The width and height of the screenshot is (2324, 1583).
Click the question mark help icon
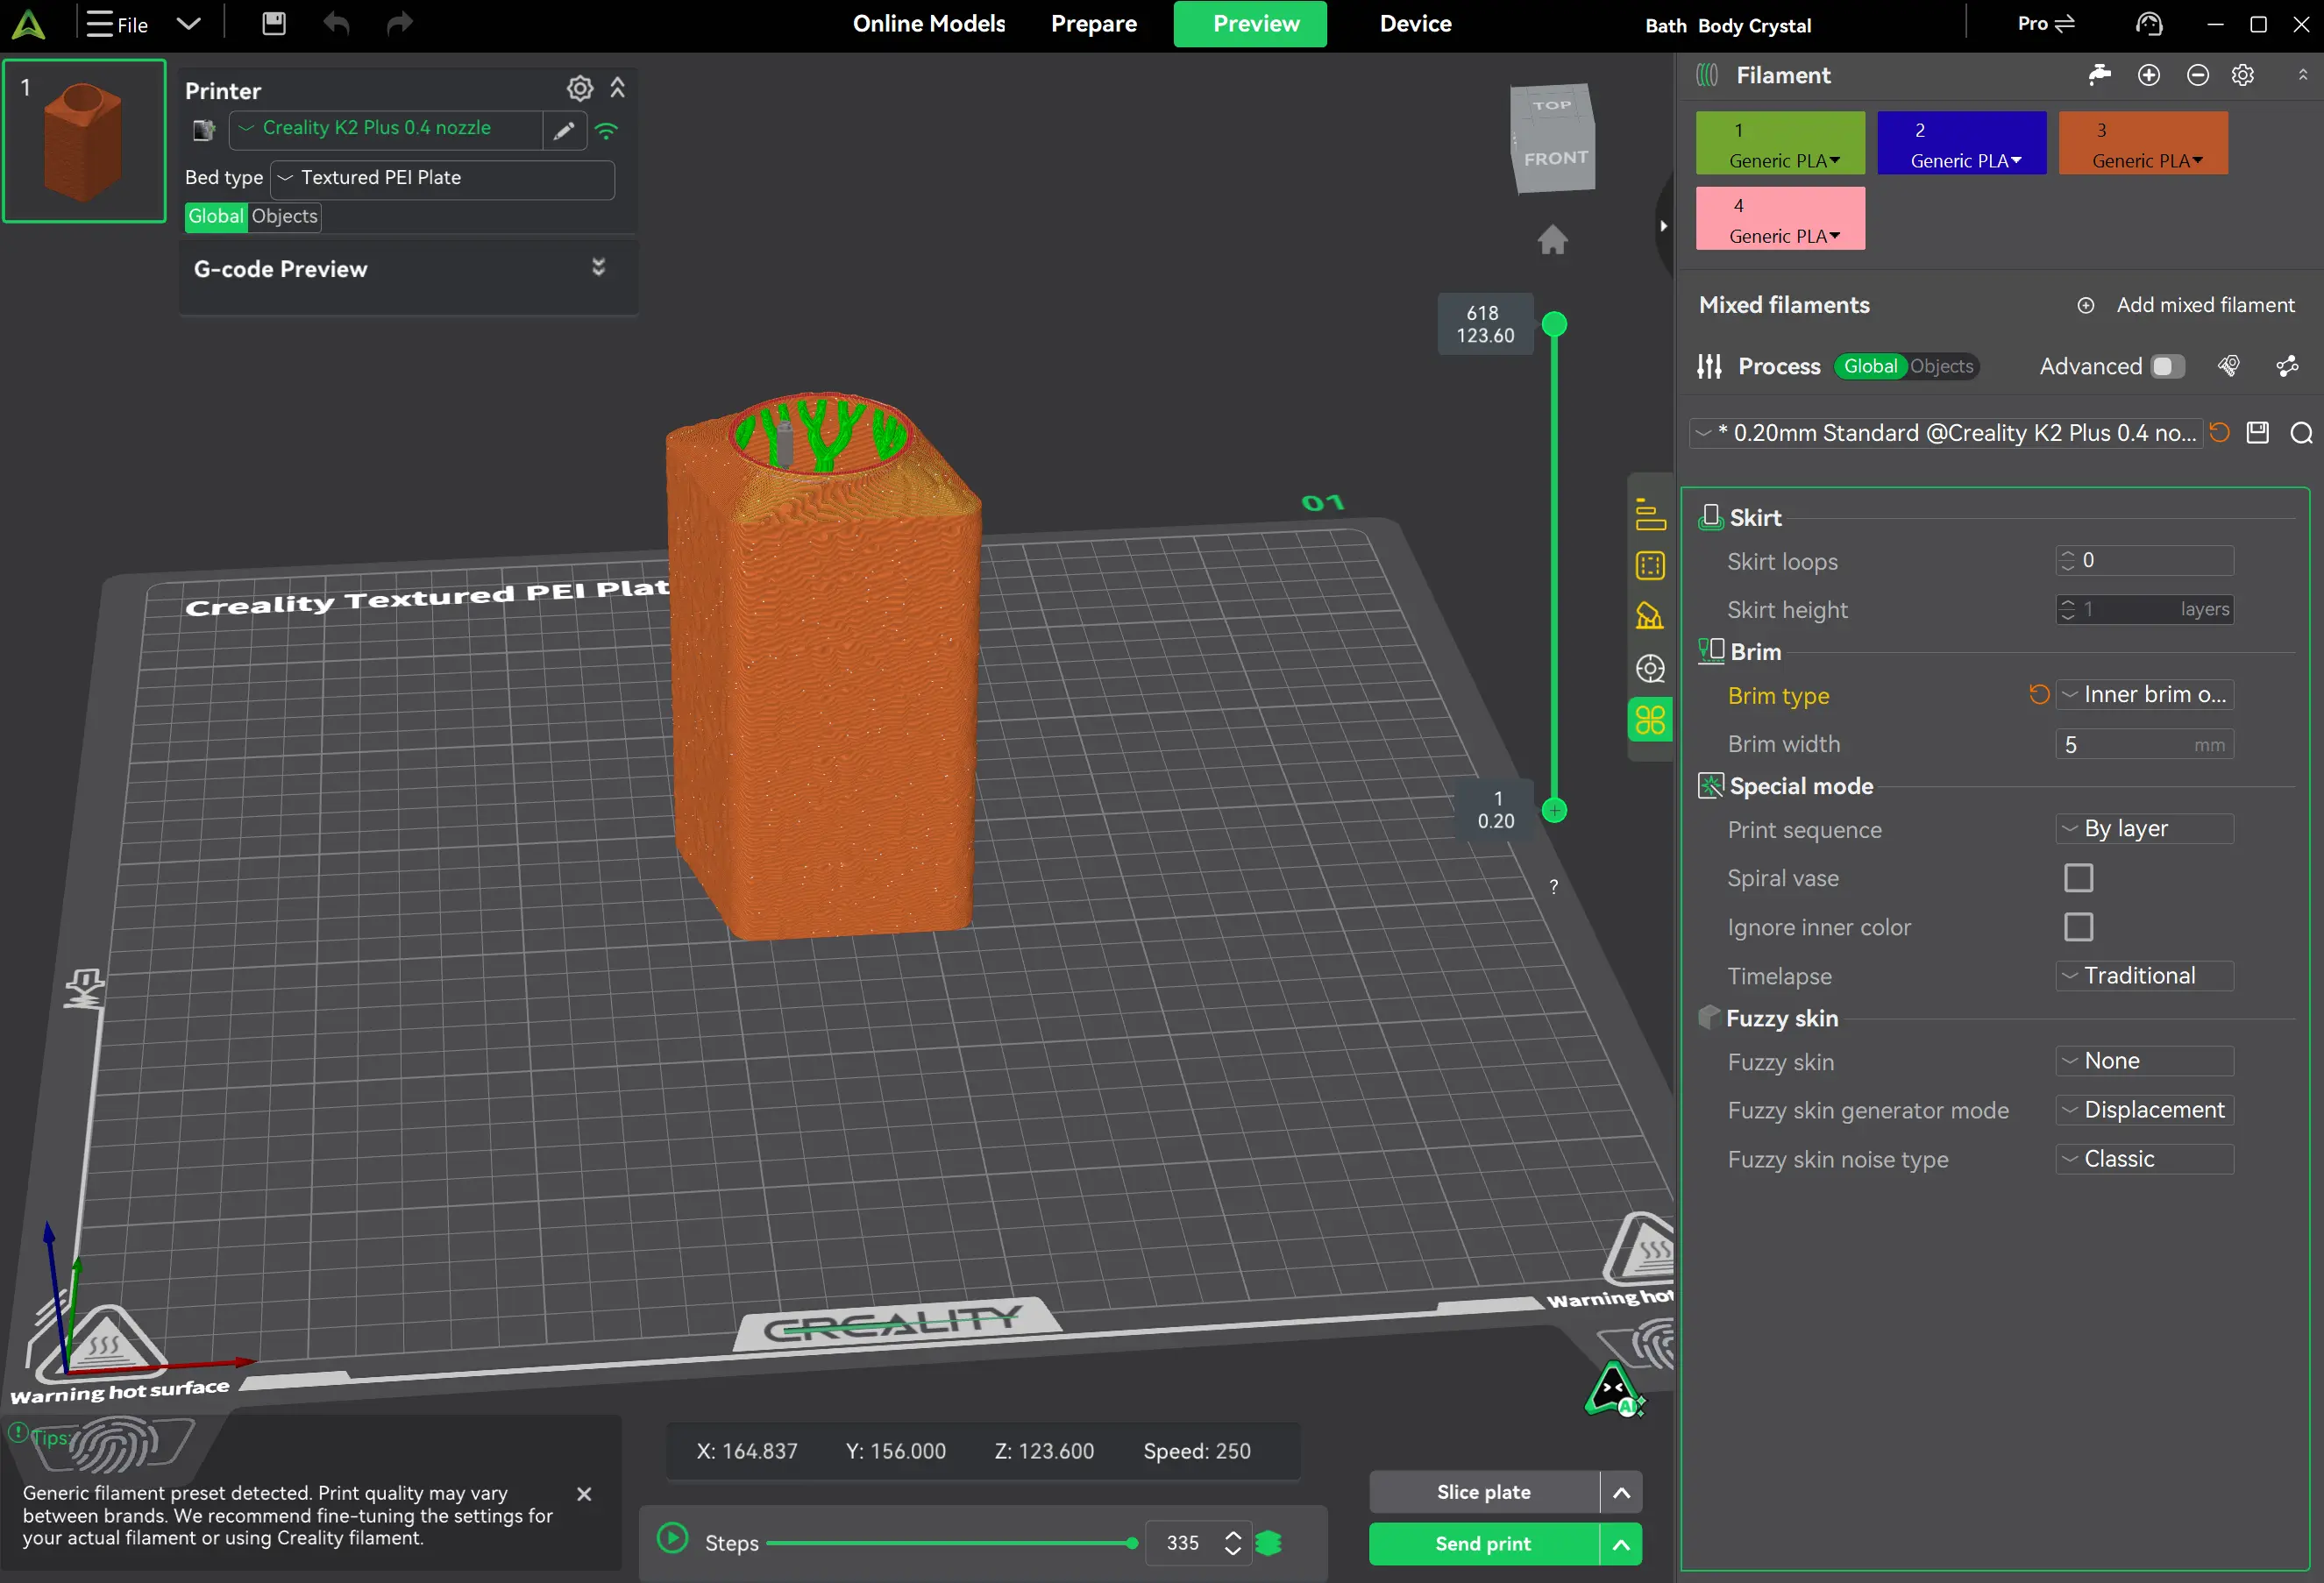tap(1553, 887)
